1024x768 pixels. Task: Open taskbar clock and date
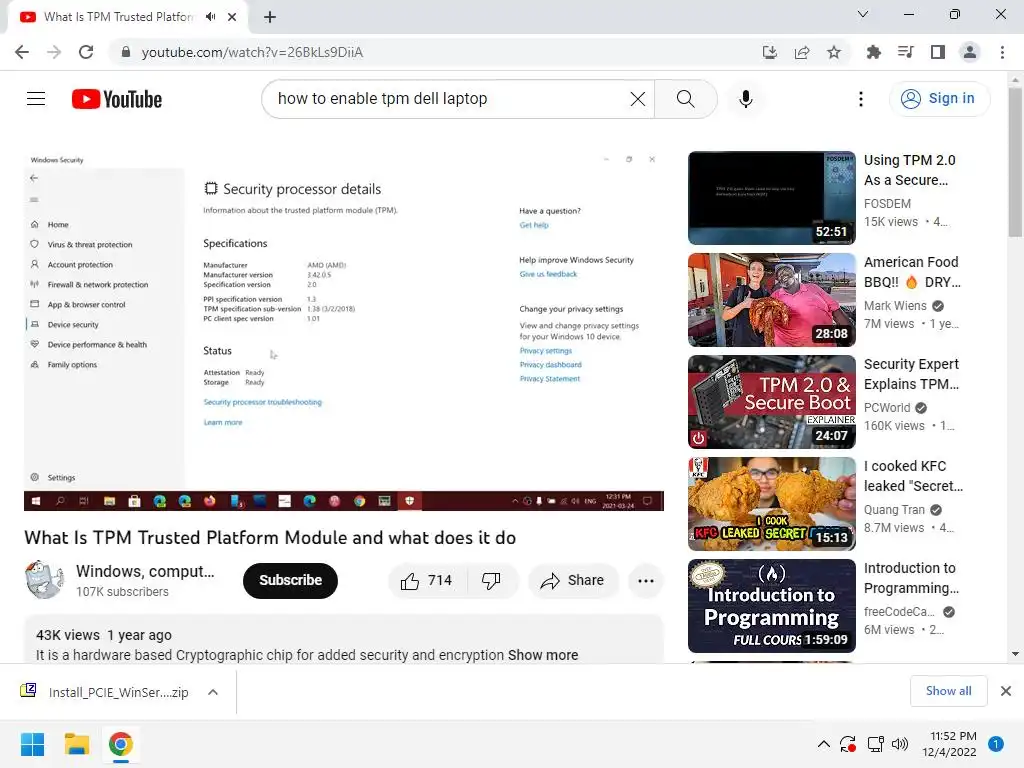click(950, 744)
